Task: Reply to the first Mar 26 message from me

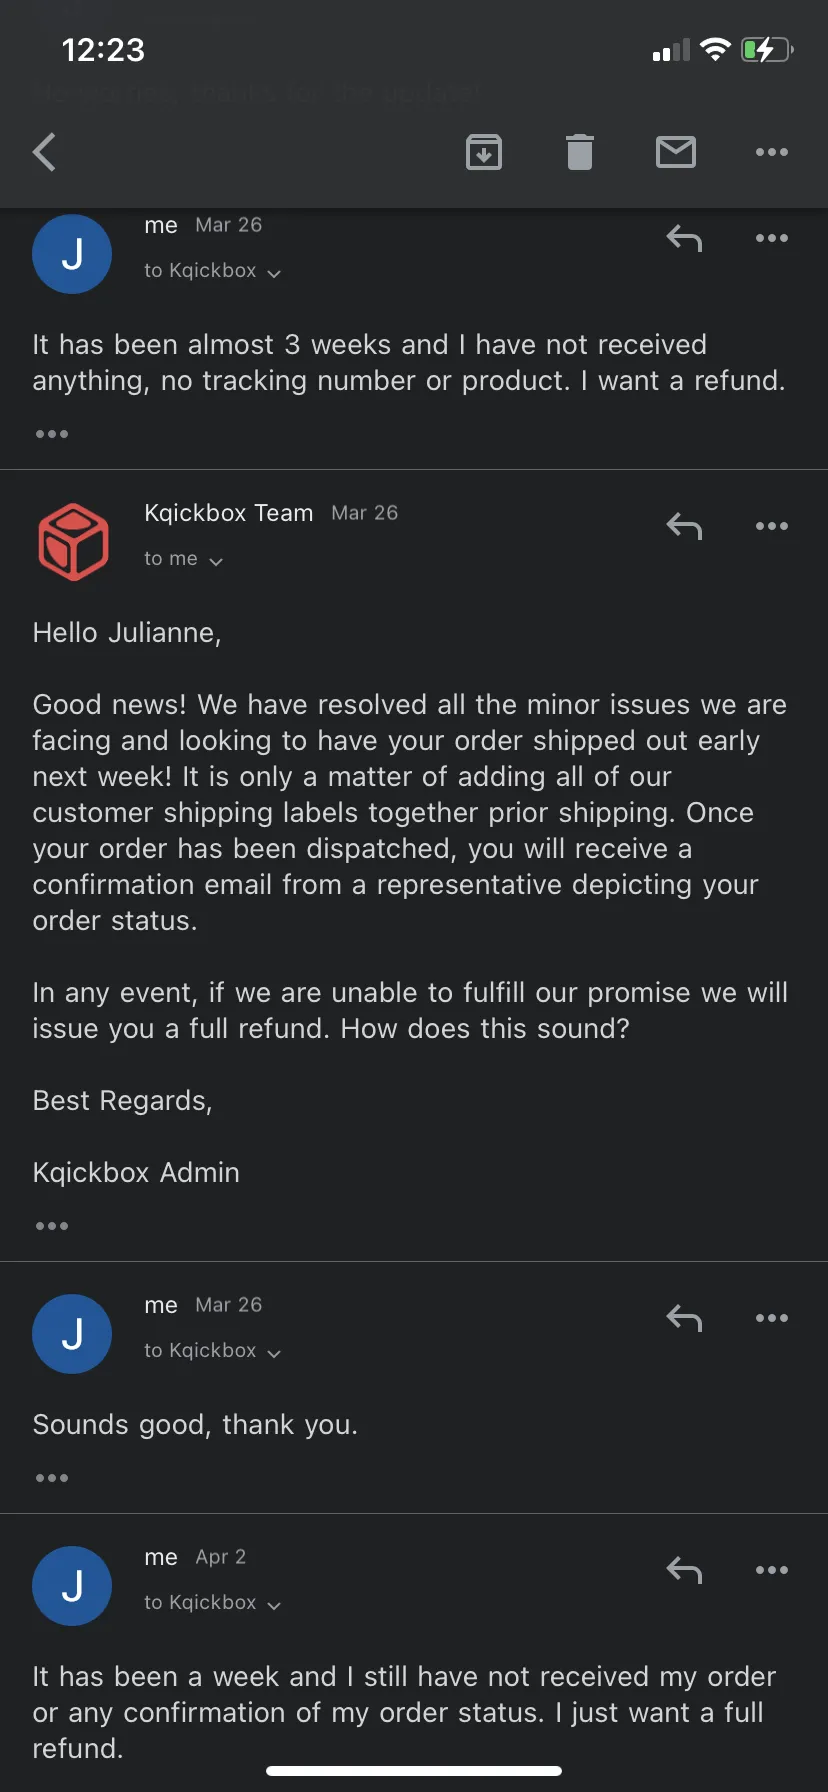Action: click(x=685, y=238)
